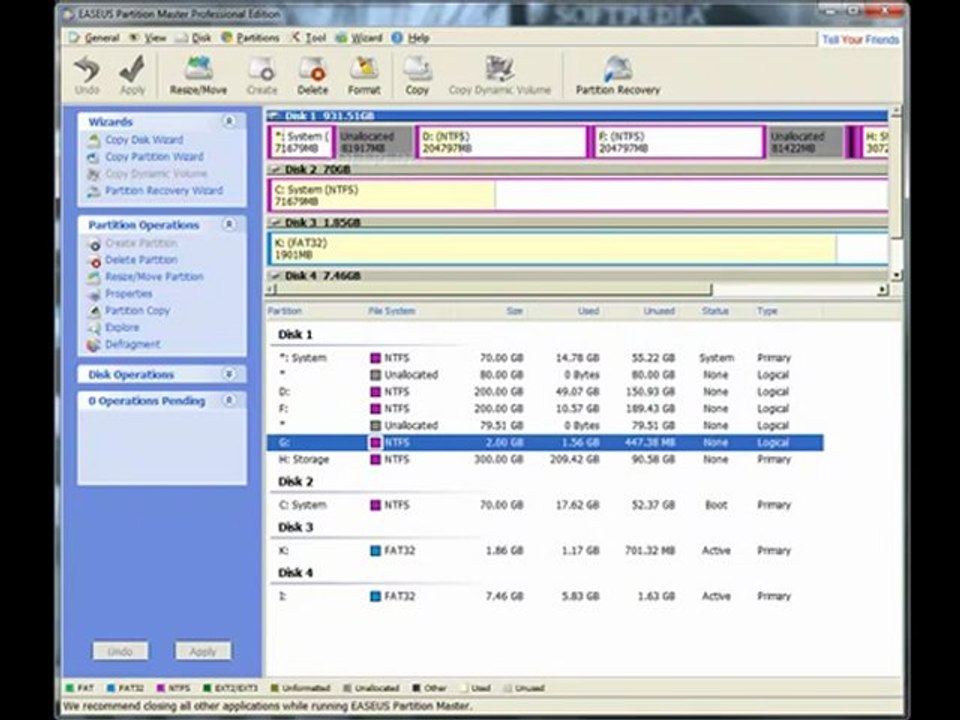Click Partition Copy in the sidebar
Screen dimensions: 960x720
tap(137, 310)
